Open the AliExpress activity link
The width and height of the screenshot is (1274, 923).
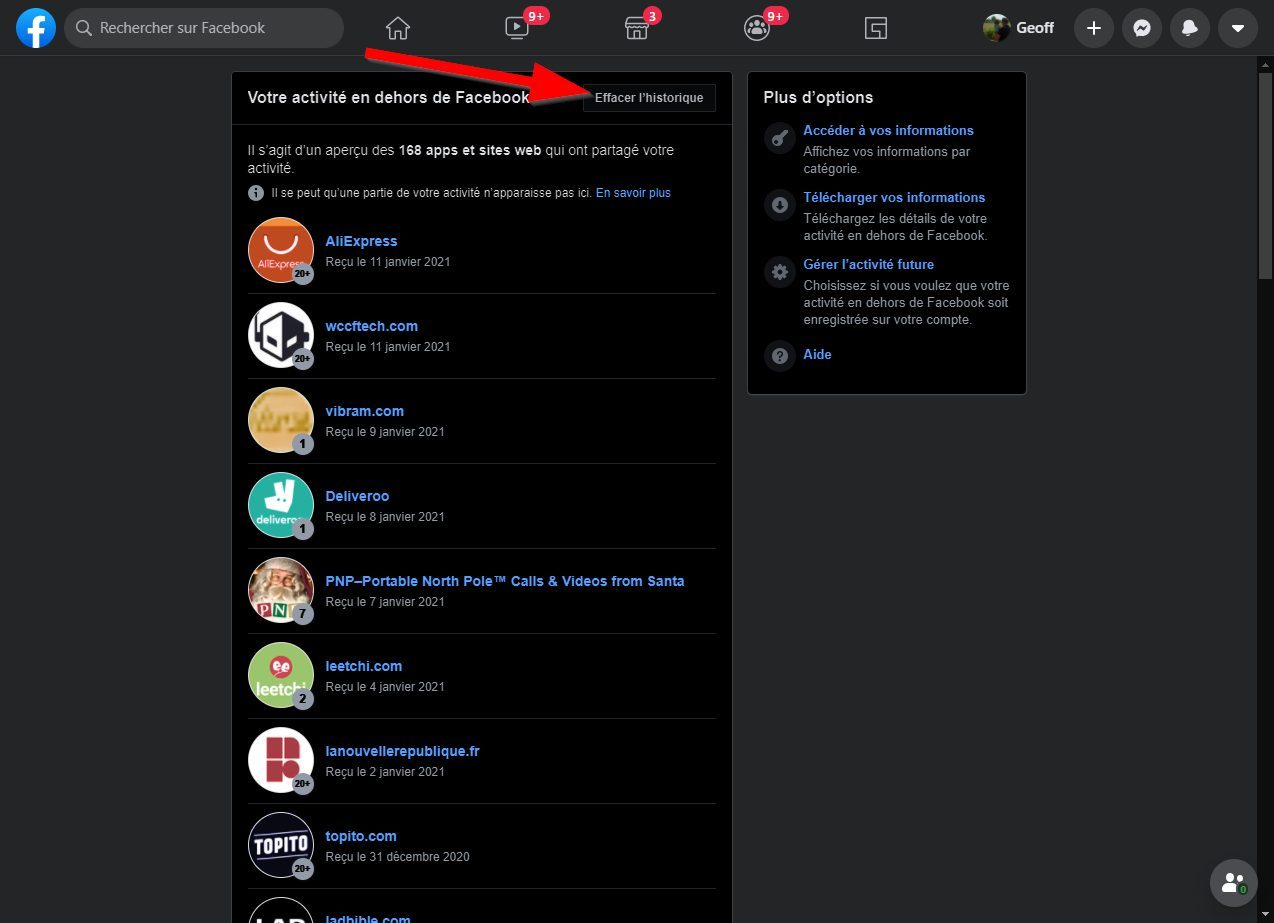361,241
